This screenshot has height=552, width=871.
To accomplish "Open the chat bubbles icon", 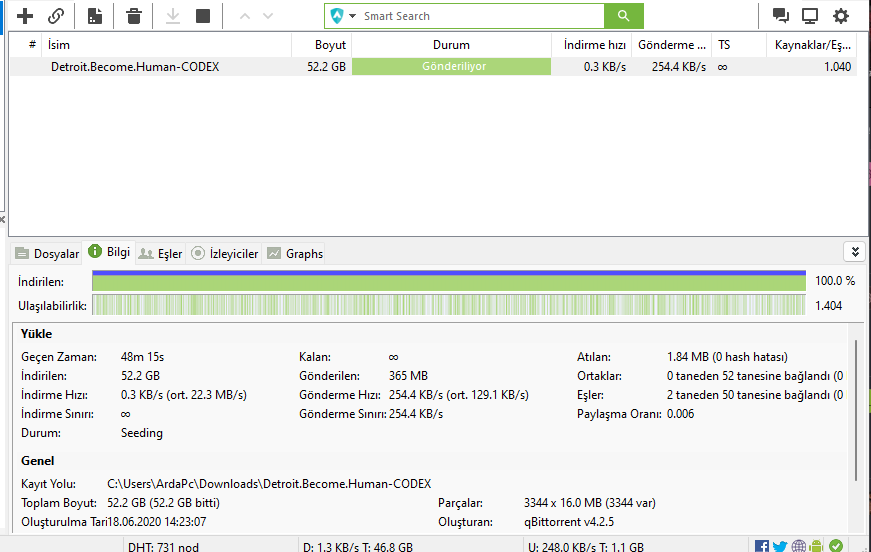I will click(780, 16).
